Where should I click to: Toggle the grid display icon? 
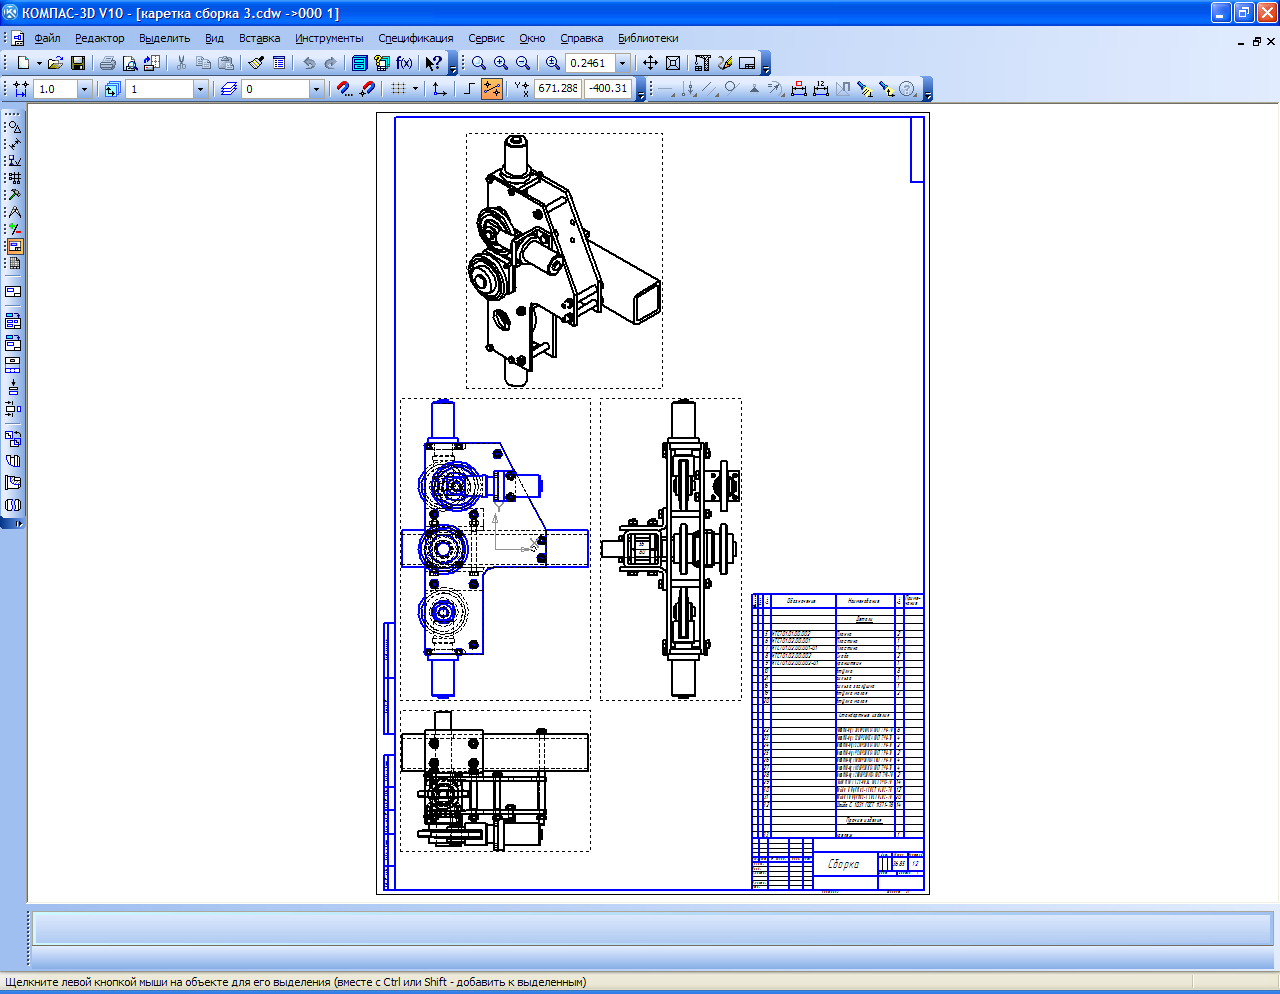coord(398,89)
